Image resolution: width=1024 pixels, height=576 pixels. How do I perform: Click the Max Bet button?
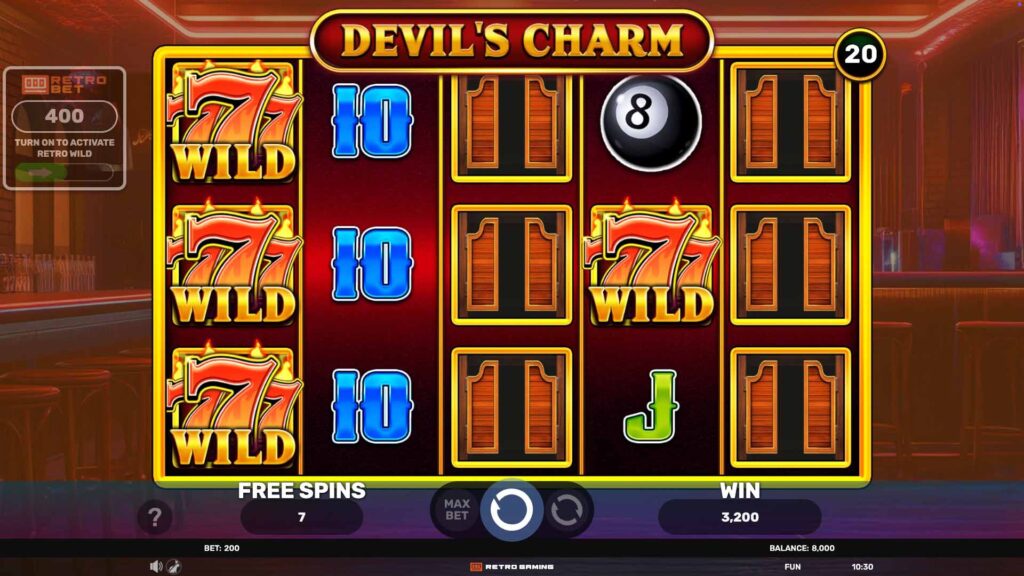[x=456, y=510]
